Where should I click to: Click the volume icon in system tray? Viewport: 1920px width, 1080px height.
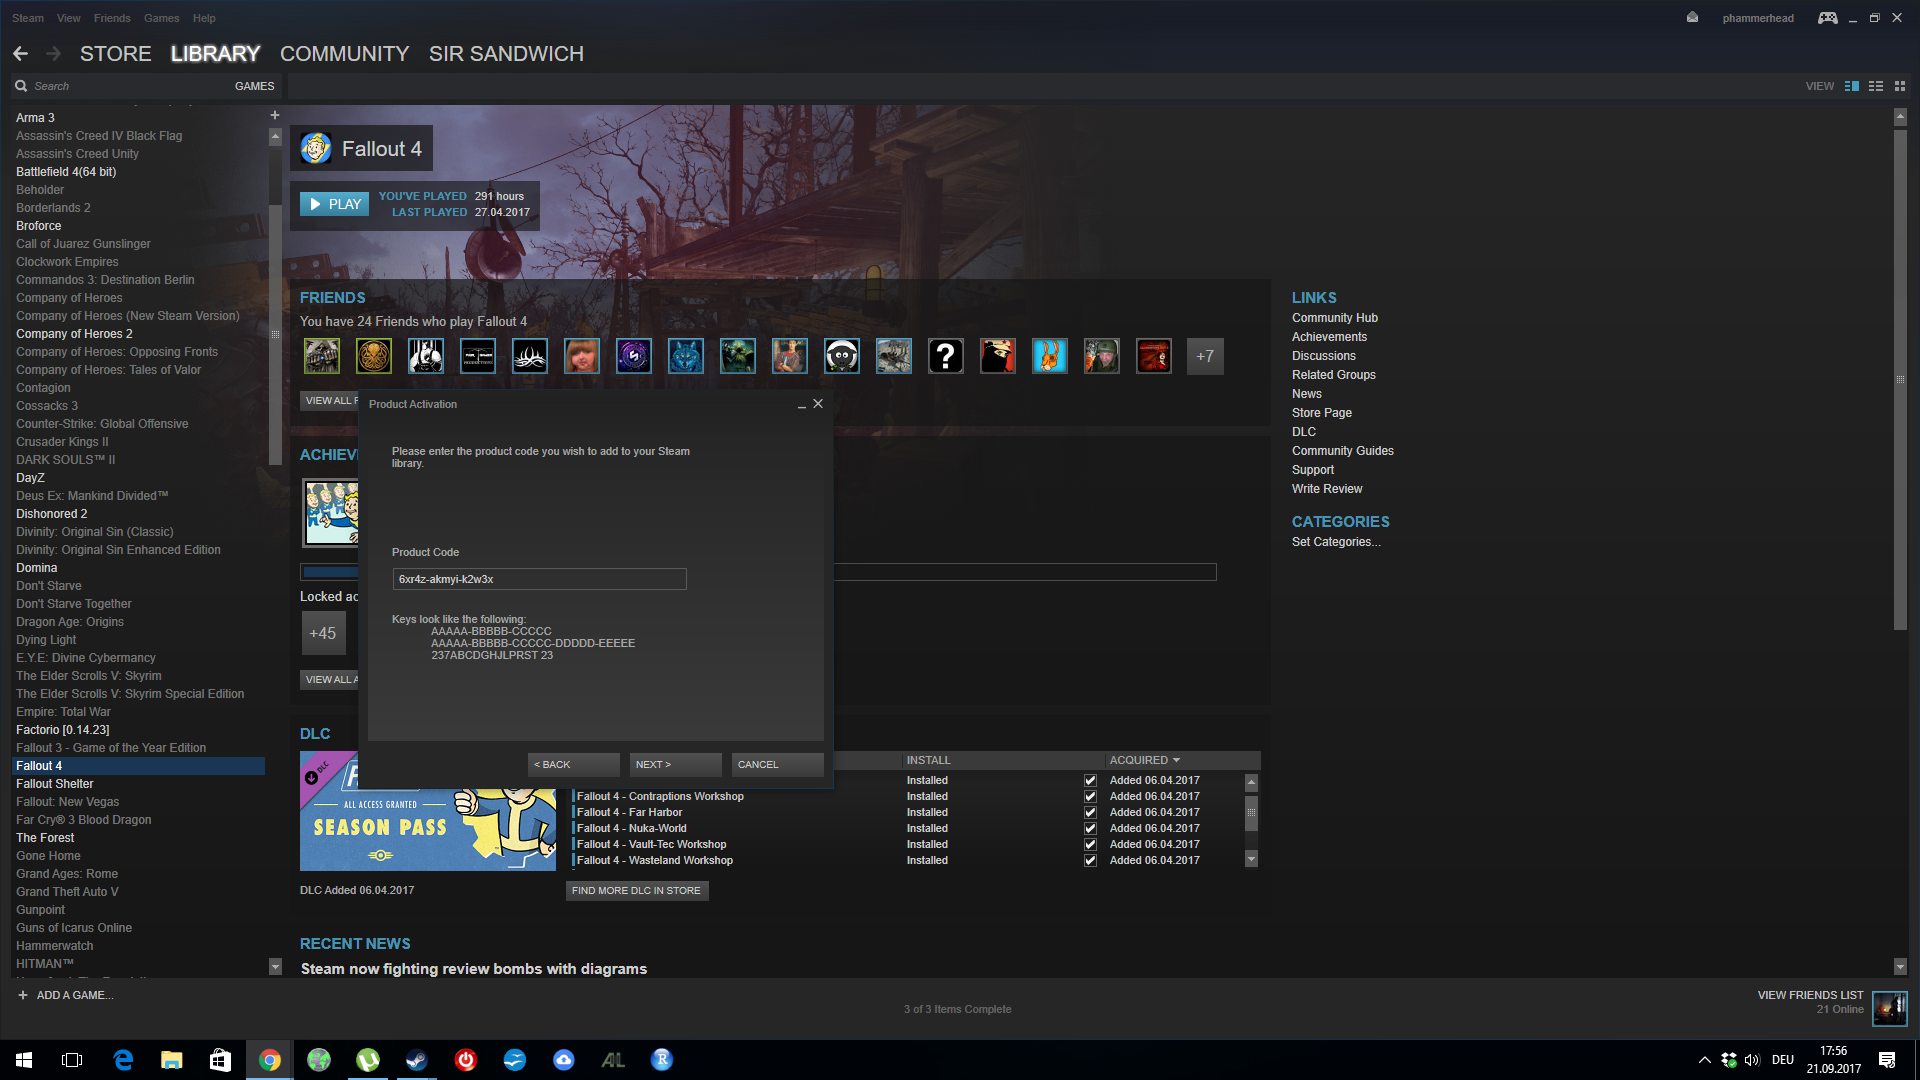point(1752,1060)
